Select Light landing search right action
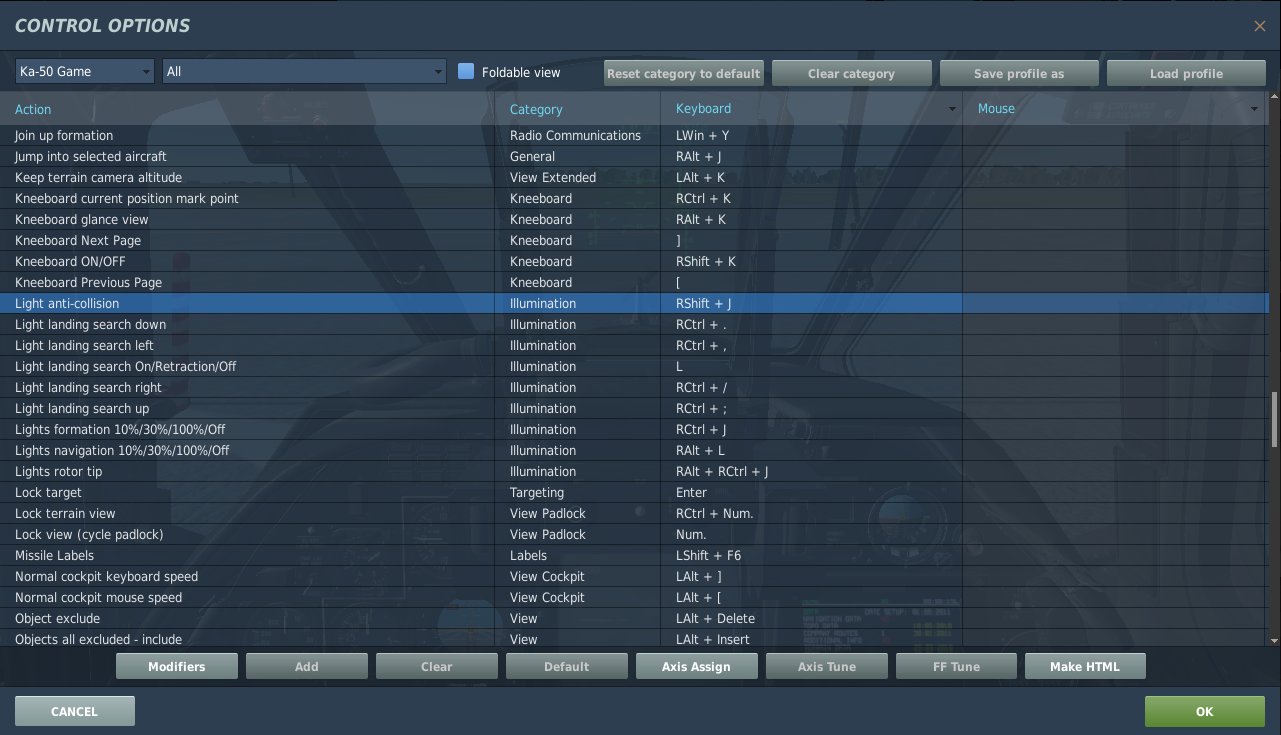Image resolution: width=1281 pixels, height=735 pixels. (88, 387)
